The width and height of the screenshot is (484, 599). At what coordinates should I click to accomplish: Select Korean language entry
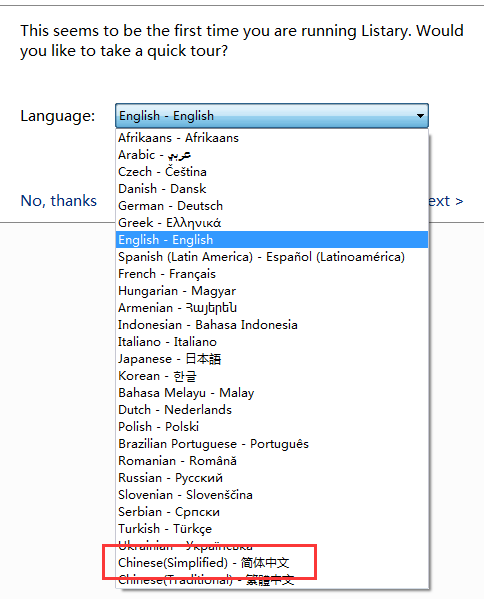[272, 376]
